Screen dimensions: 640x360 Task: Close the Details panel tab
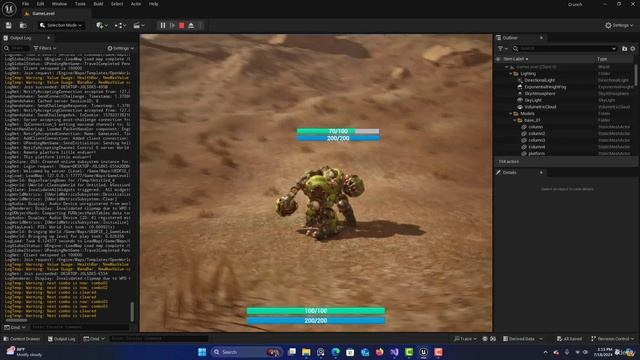[541, 173]
